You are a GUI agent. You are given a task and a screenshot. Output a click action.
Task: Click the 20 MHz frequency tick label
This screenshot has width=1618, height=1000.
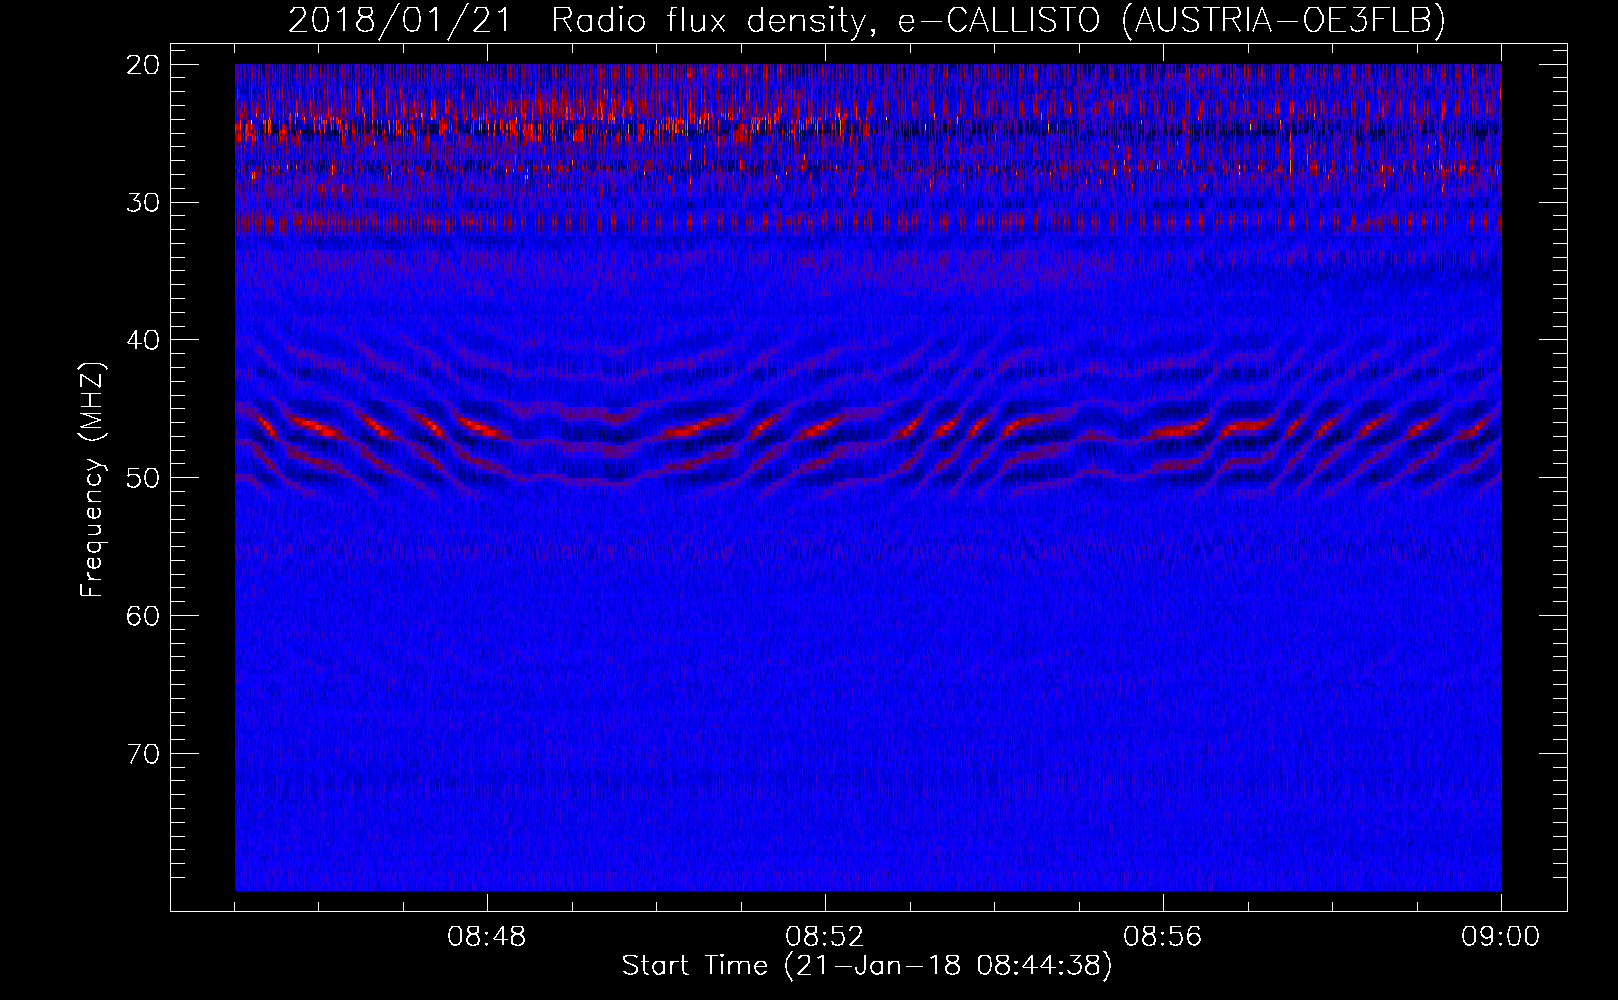(x=144, y=65)
